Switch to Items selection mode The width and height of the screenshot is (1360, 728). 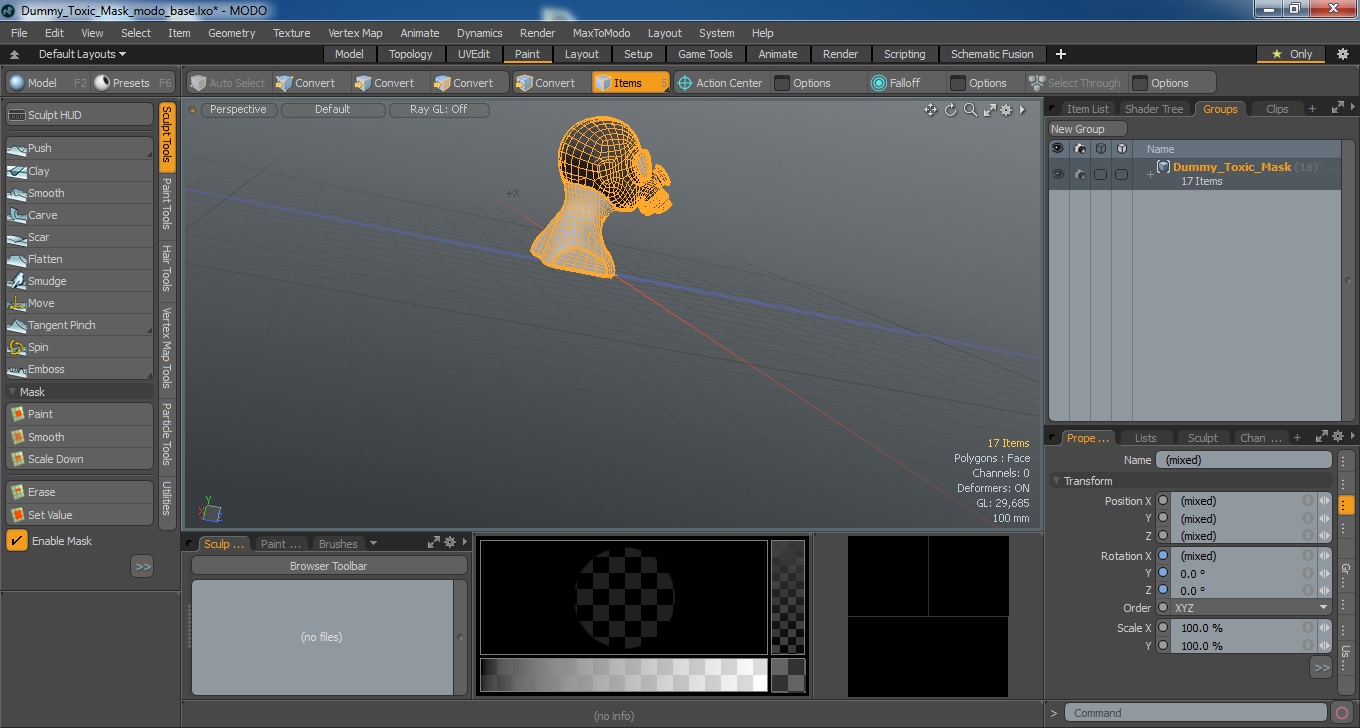click(631, 83)
